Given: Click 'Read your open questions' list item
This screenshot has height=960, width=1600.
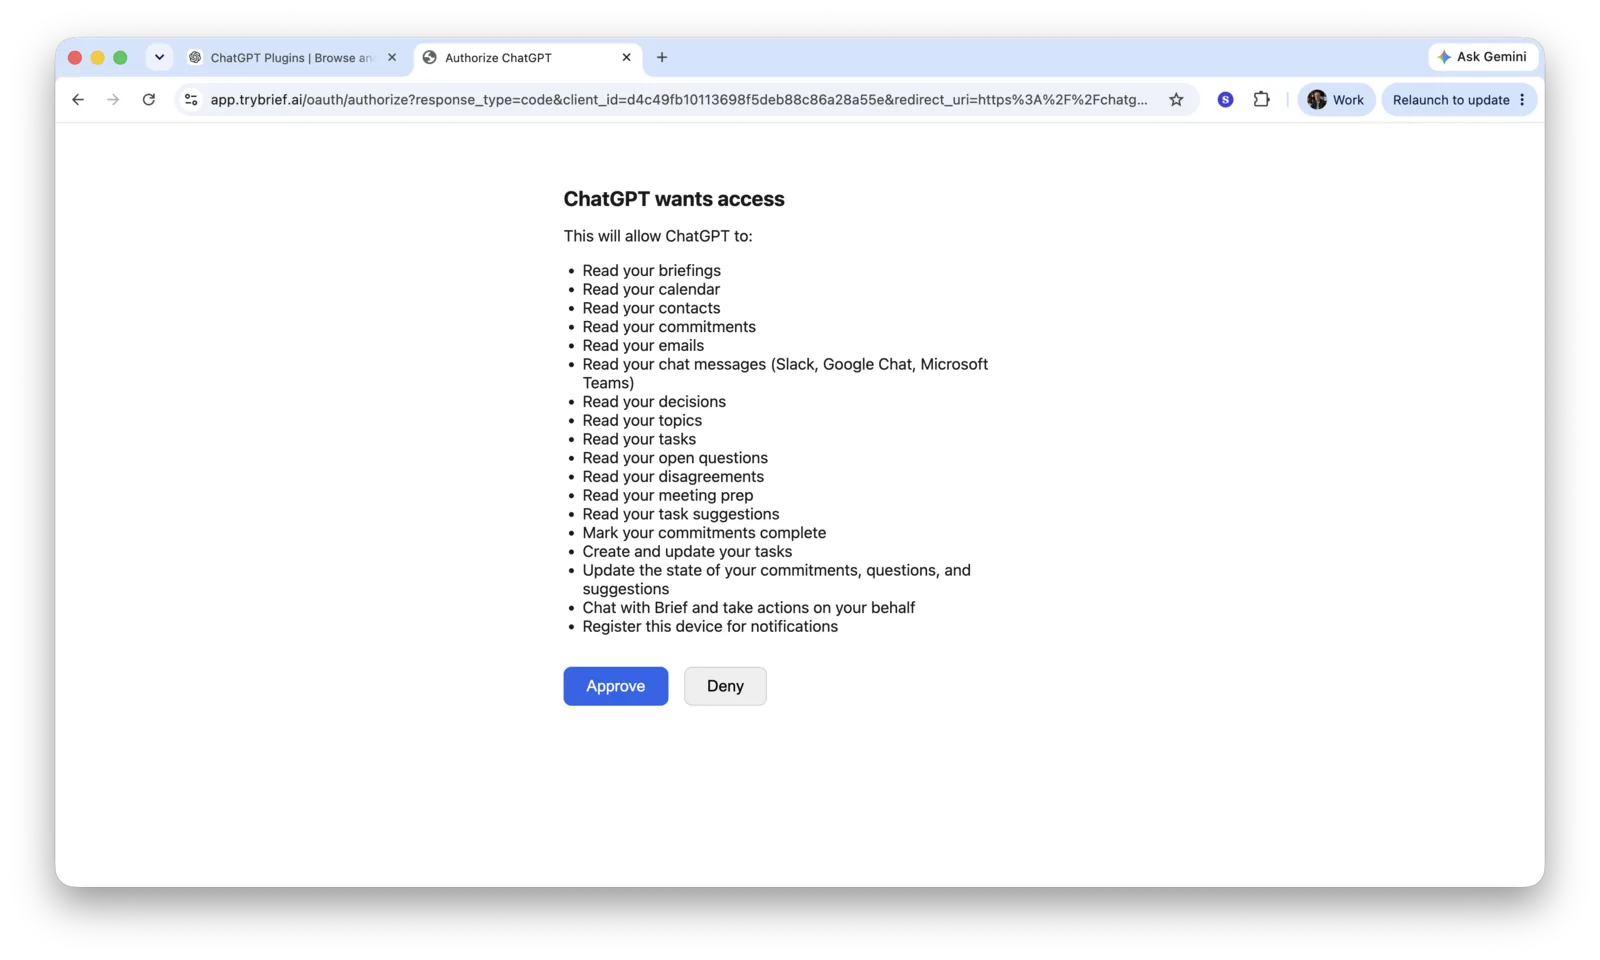Looking at the screenshot, I should point(675,458).
